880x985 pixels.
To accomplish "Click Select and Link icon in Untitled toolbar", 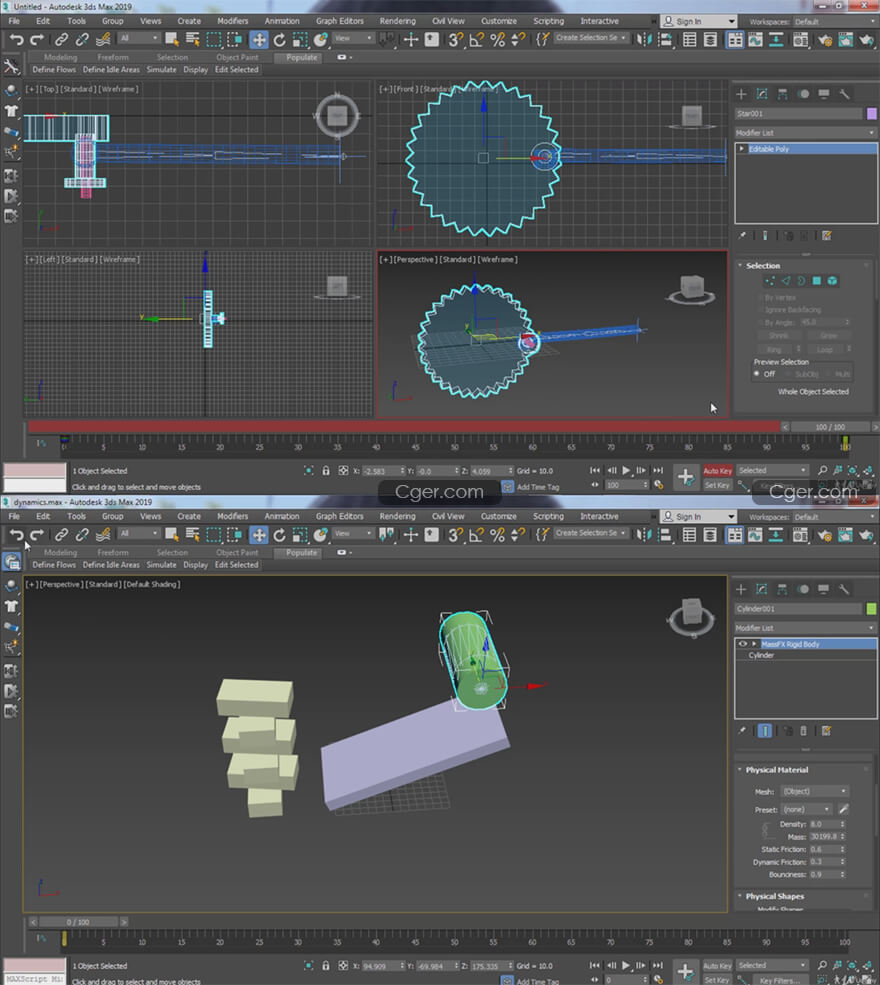I will [x=61, y=40].
